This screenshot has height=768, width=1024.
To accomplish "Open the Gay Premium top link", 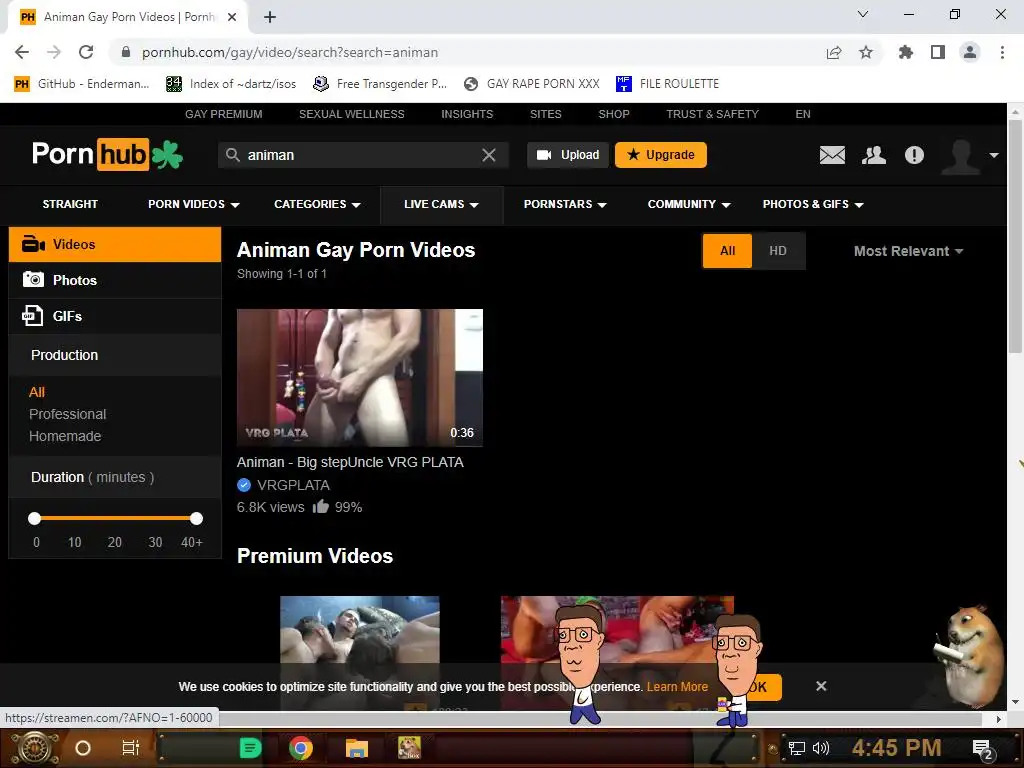I will pos(223,114).
